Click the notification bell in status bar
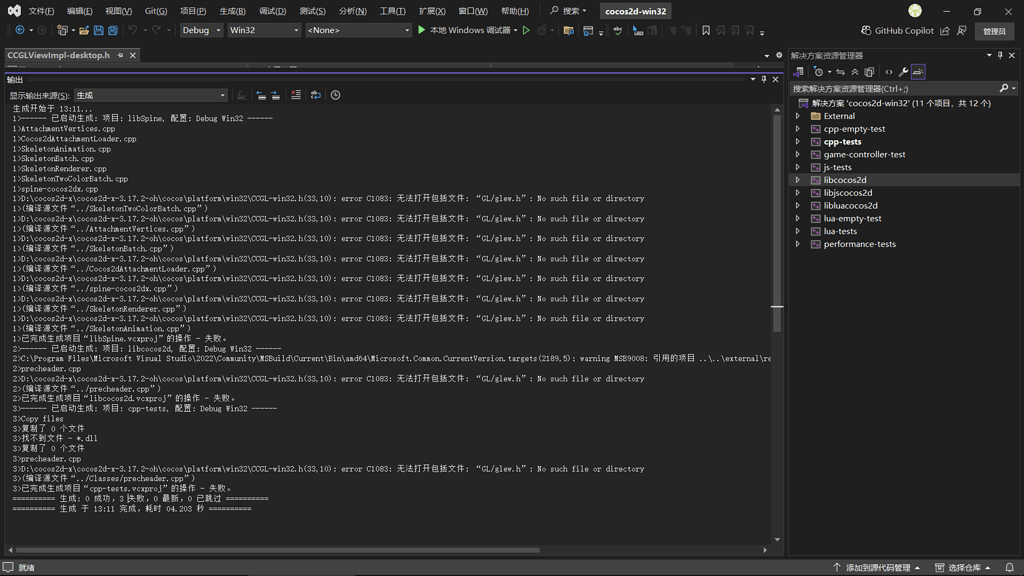The width and height of the screenshot is (1024, 576). [x=1010, y=567]
